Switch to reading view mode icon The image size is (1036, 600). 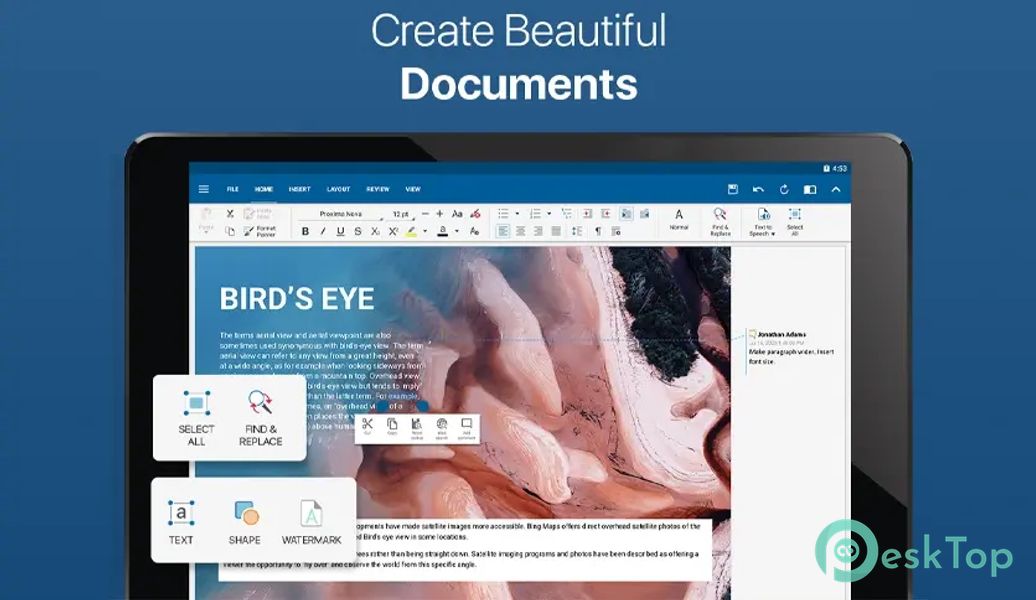pos(809,189)
